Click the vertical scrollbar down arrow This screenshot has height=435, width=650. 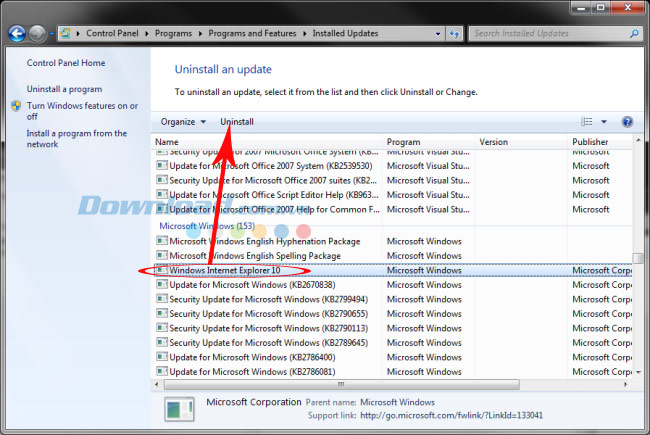pos(638,372)
